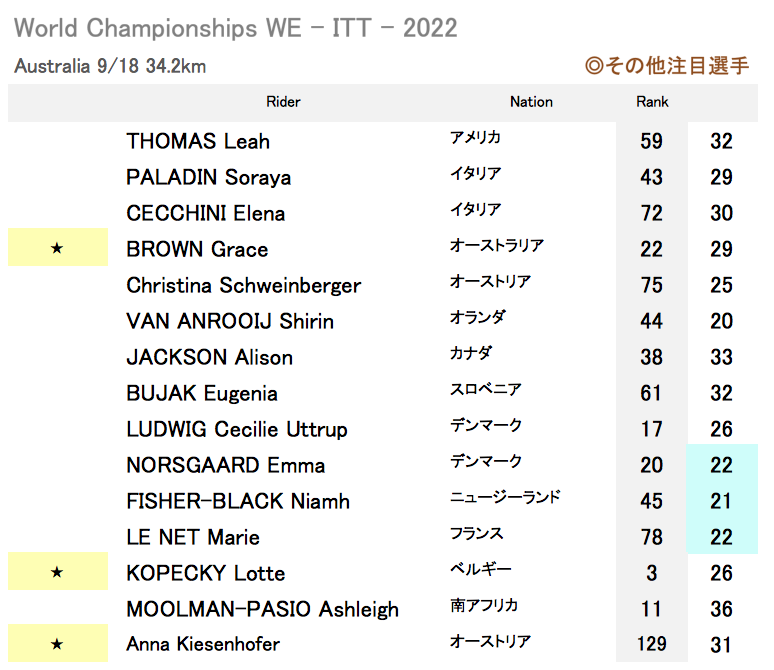Image resolution: width=774 pixels, height=670 pixels.
Task: Select the Rider column header
Action: pos(283,102)
